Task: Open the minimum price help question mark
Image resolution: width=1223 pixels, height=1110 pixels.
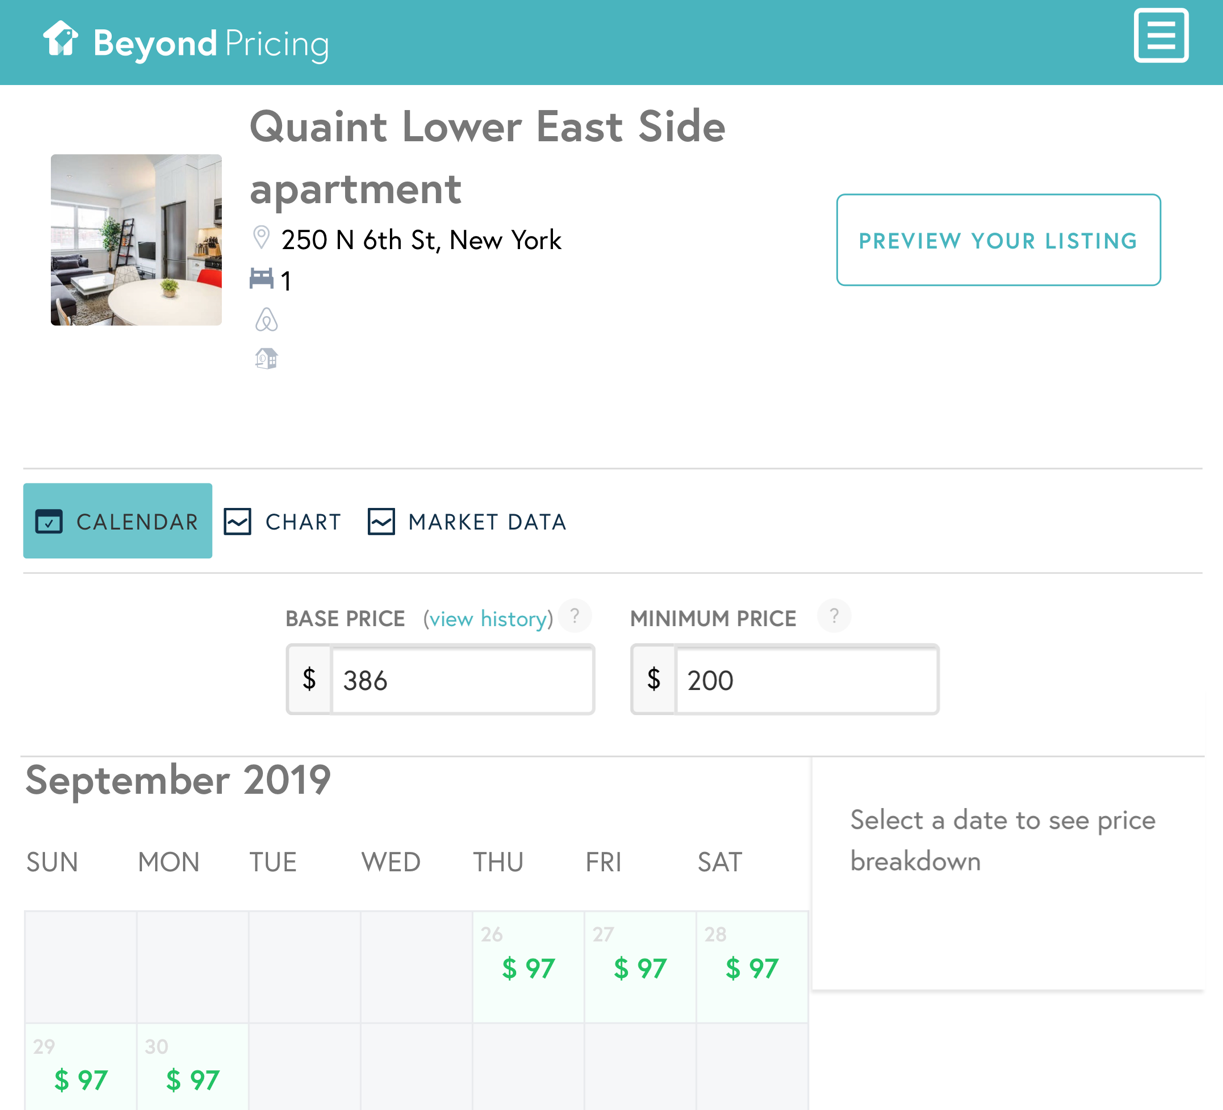Action: click(834, 616)
